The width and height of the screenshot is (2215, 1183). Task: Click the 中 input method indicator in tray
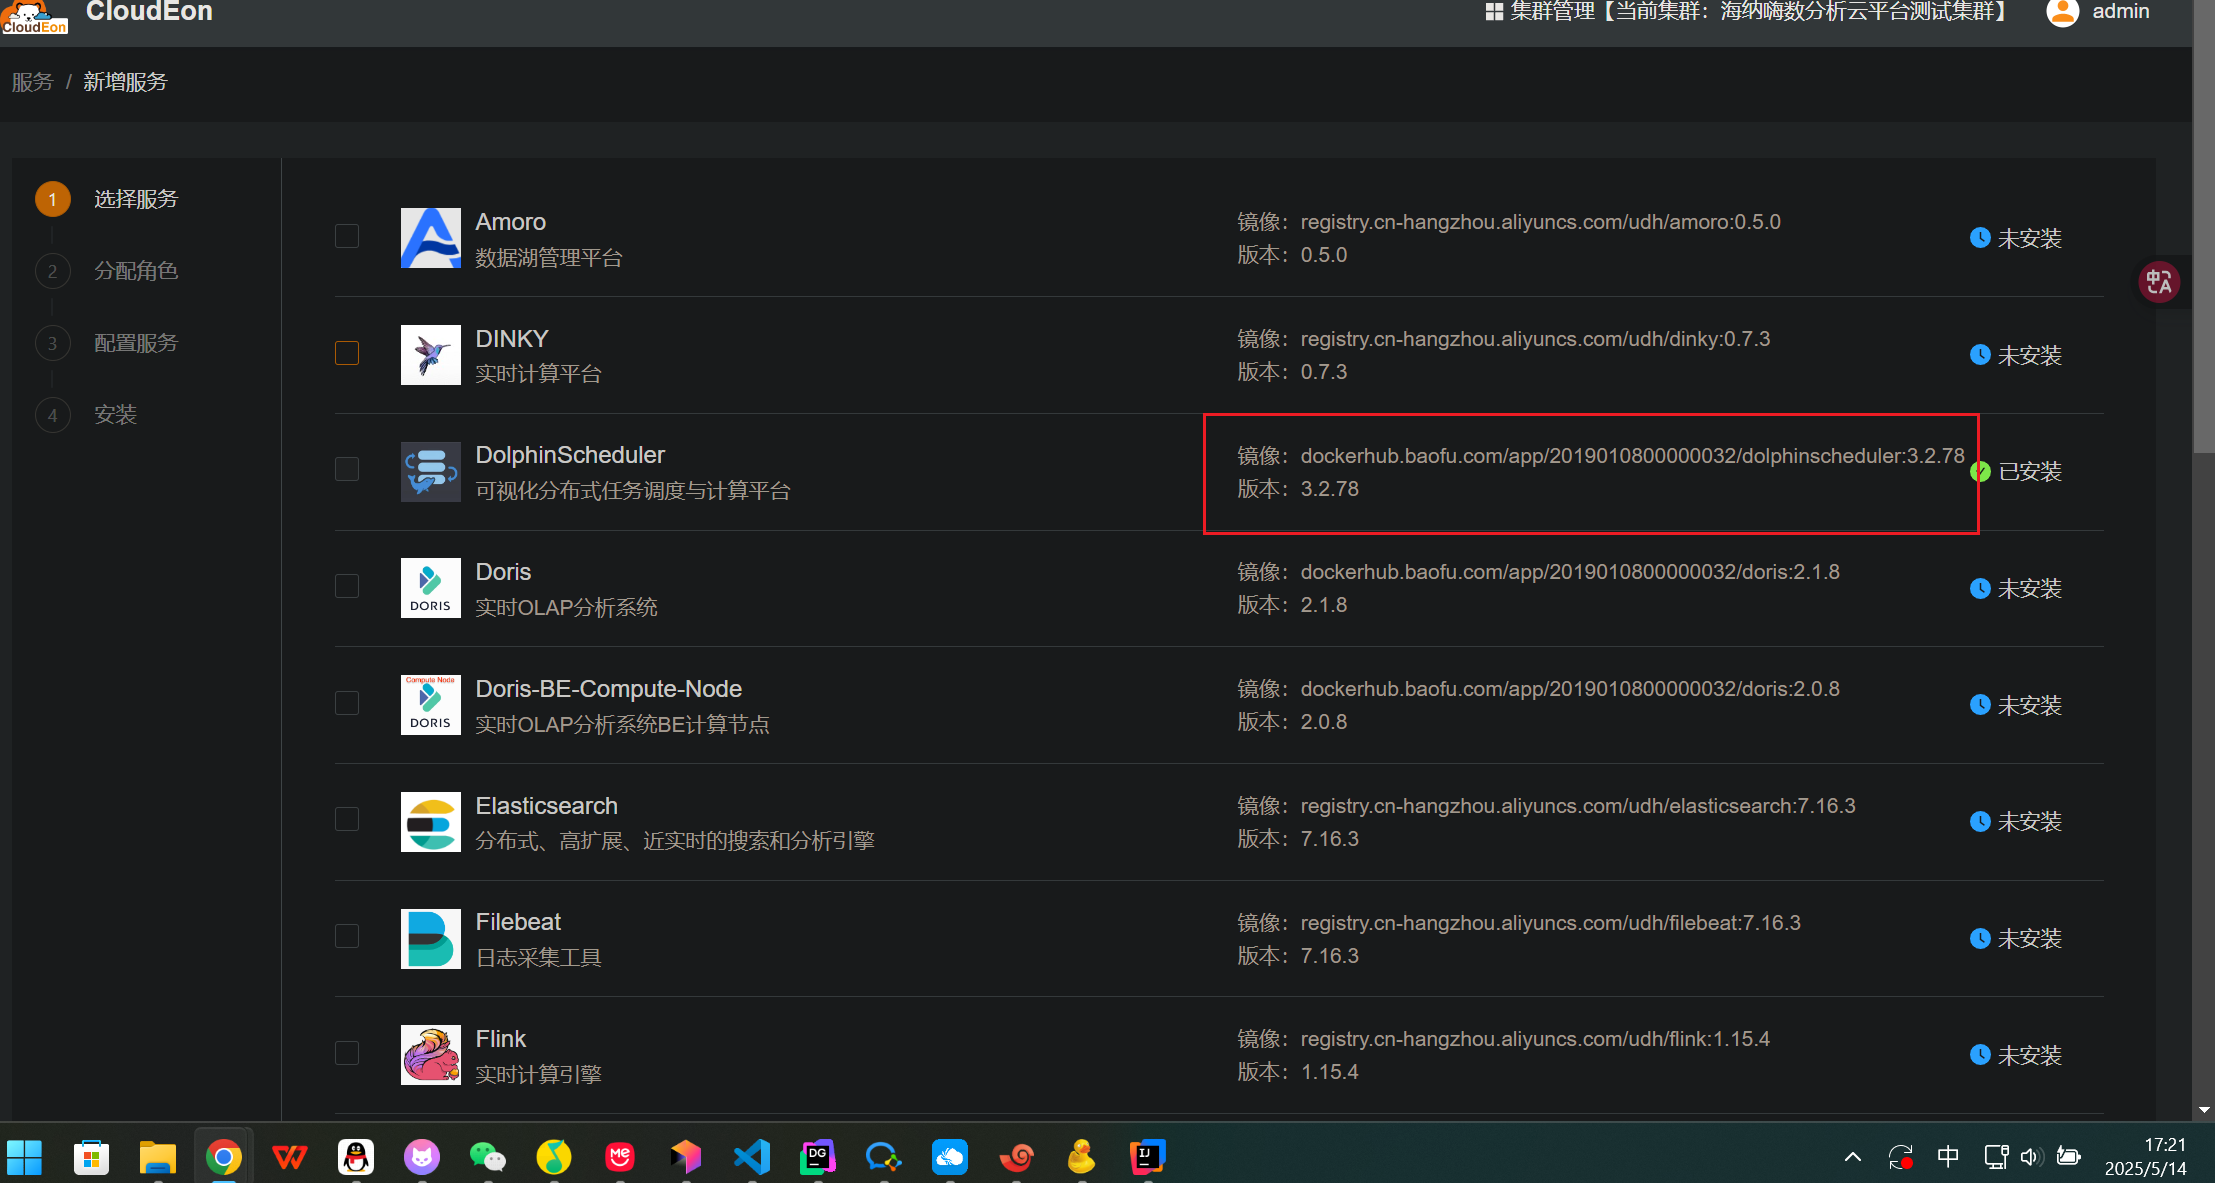pyautogui.click(x=1948, y=1157)
